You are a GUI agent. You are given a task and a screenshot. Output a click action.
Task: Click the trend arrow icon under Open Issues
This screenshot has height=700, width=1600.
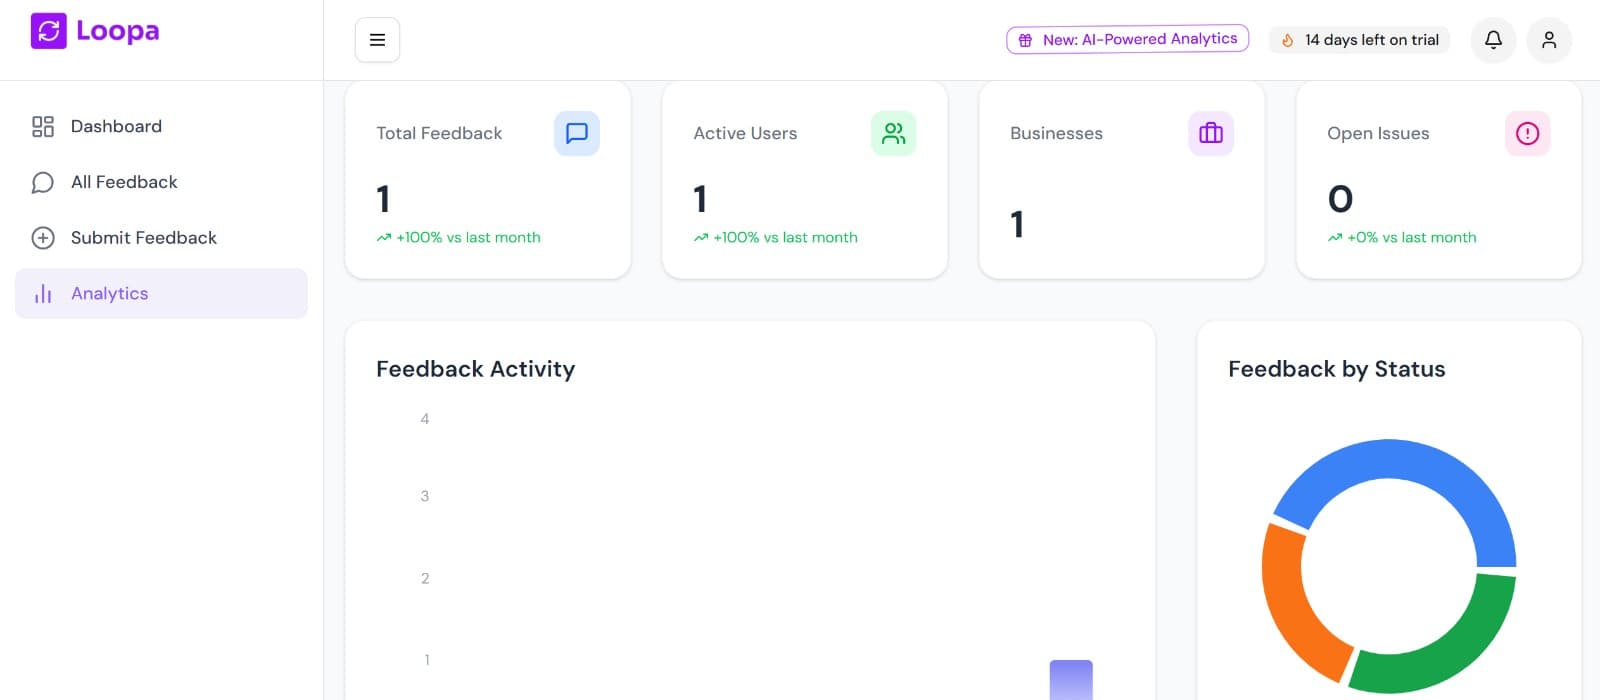coord(1335,238)
